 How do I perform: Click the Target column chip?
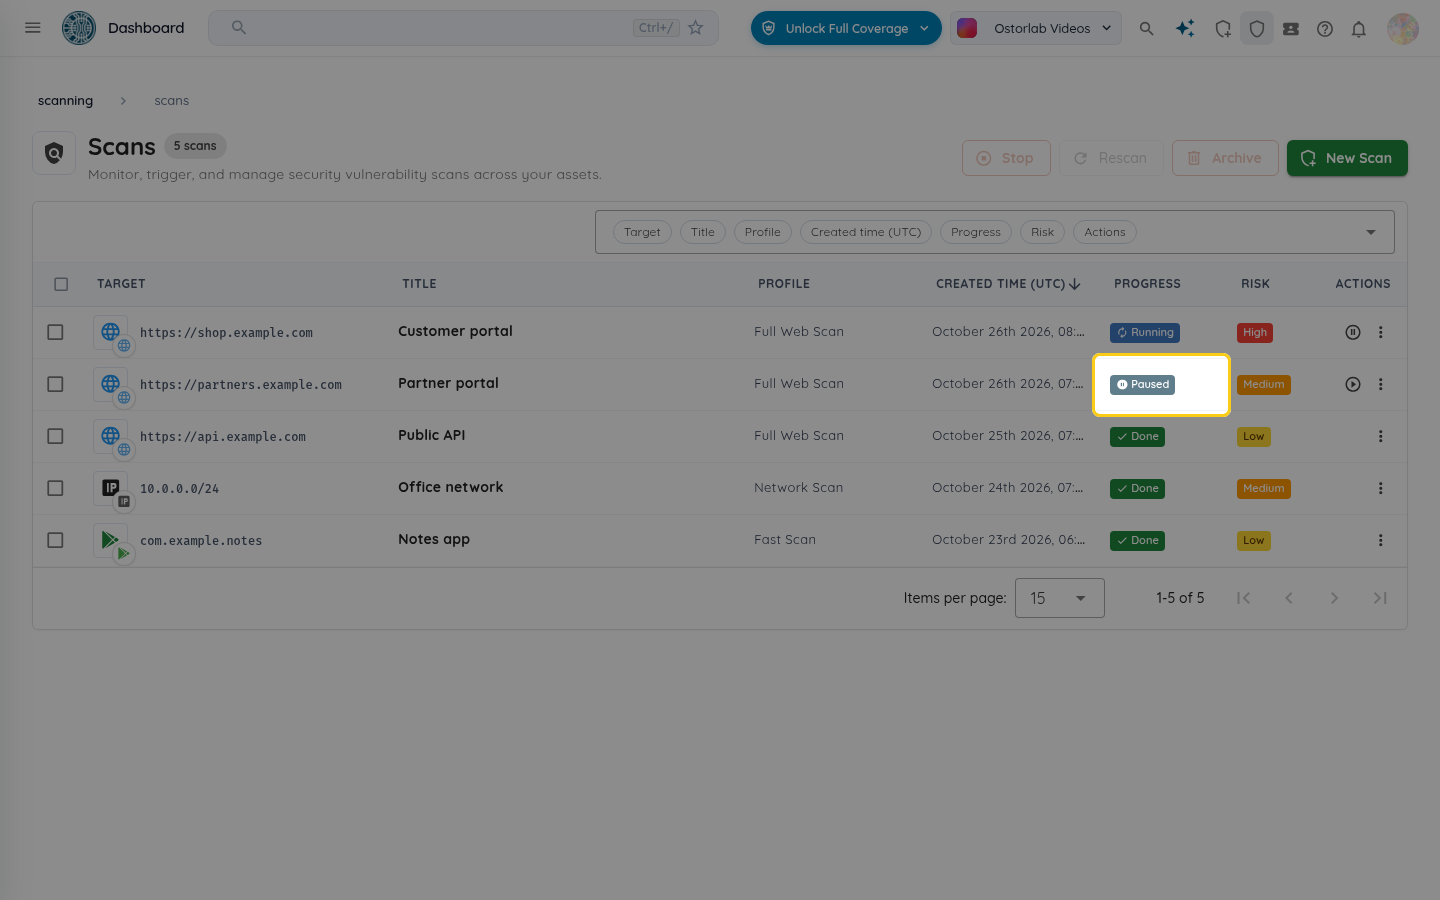642,232
